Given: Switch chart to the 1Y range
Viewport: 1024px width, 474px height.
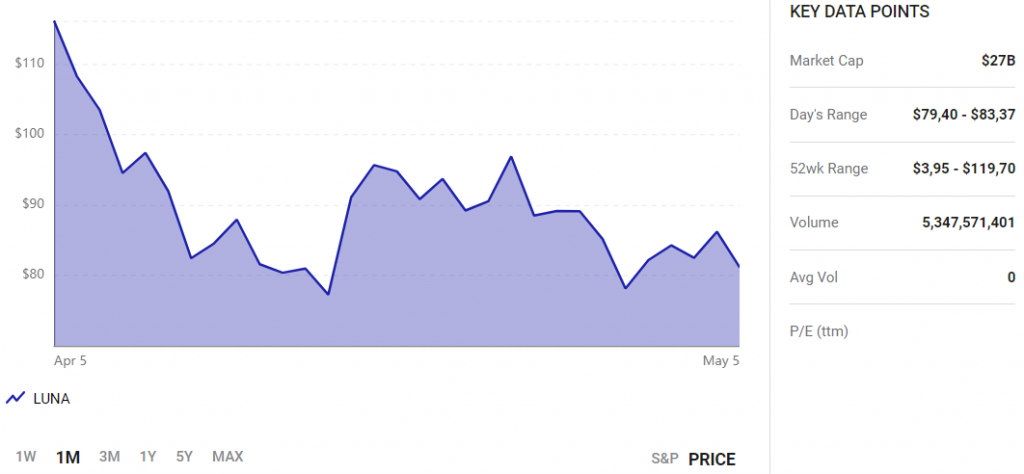Looking at the screenshot, I should pos(148,456).
